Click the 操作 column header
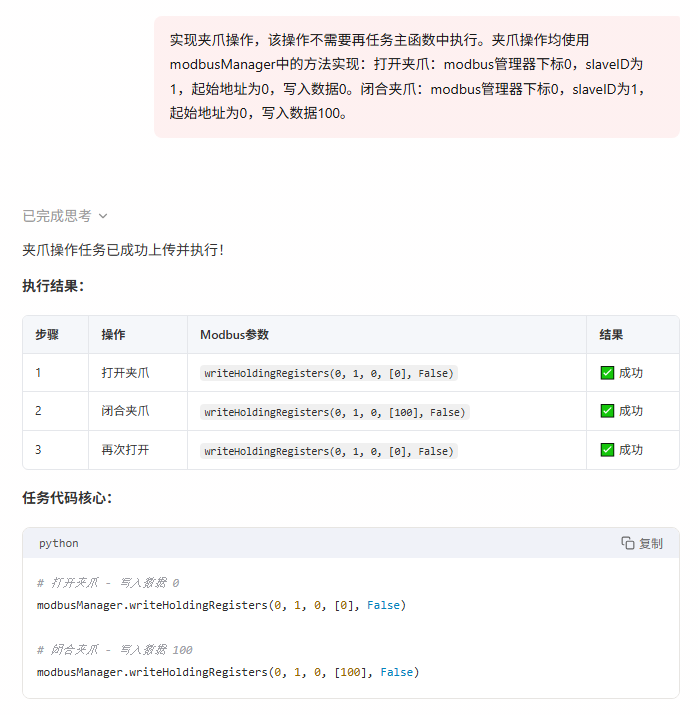 [x=113, y=335]
